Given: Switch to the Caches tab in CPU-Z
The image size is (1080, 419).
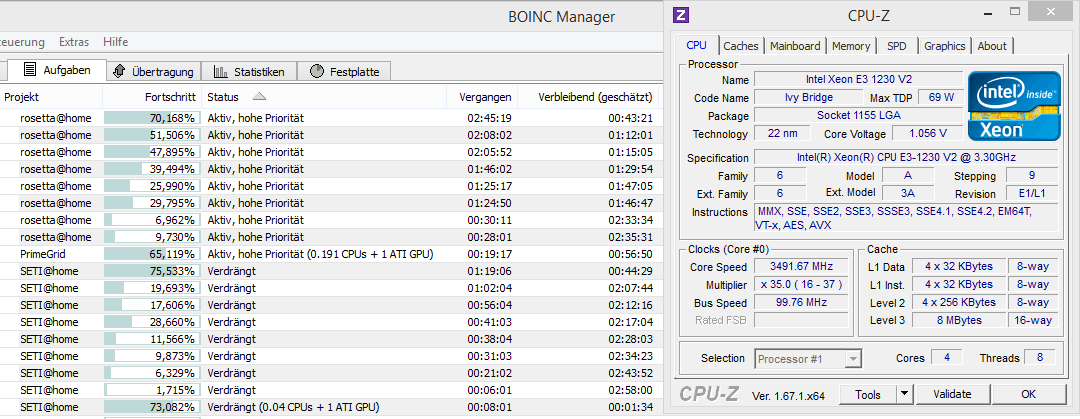Looking at the screenshot, I should (740, 46).
